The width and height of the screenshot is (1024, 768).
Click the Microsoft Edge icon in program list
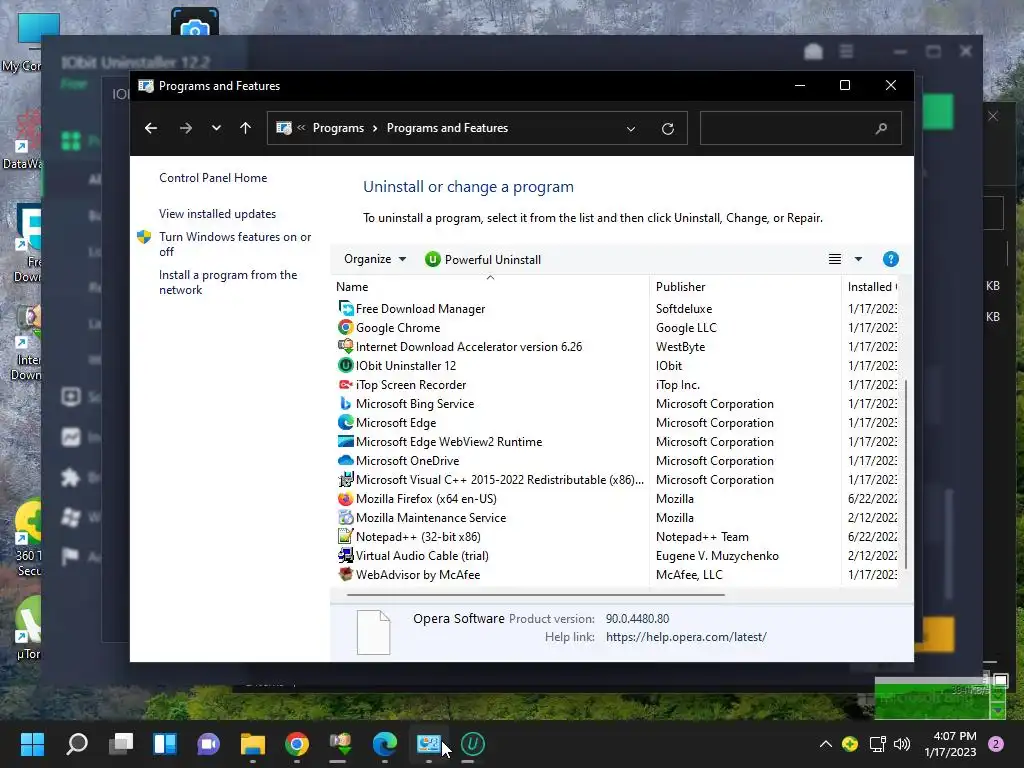click(345, 423)
